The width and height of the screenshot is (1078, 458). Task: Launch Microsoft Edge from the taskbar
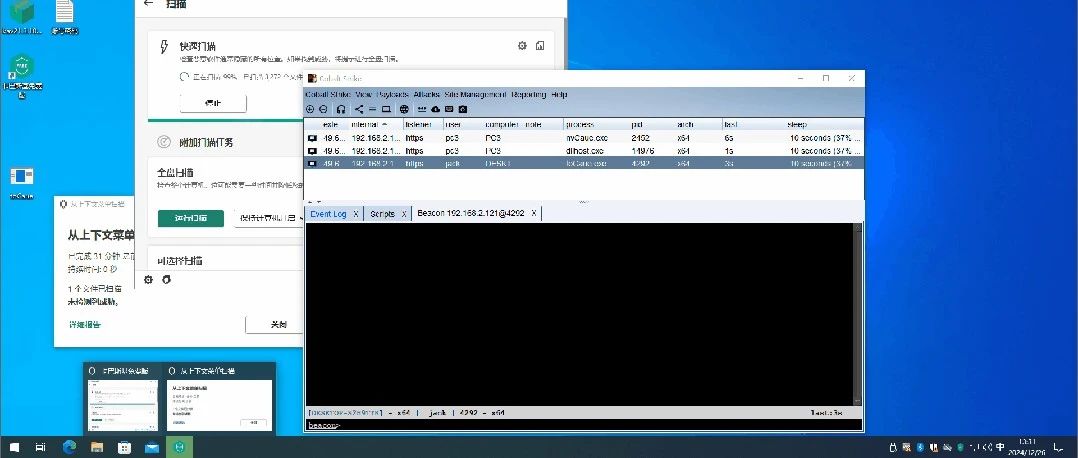coord(69,447)
